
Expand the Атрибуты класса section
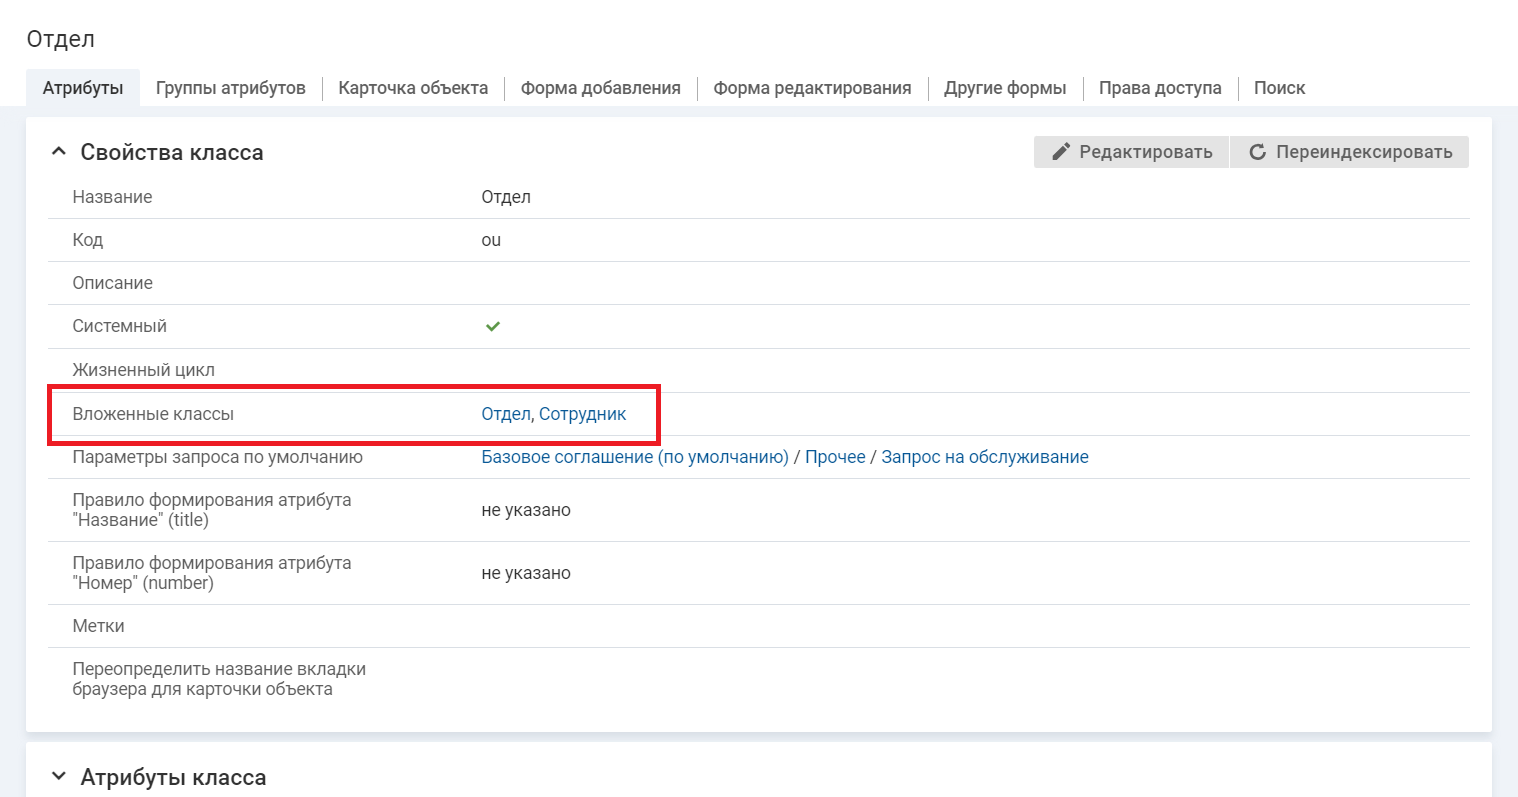pyautogui.click(x=59, y=777)
